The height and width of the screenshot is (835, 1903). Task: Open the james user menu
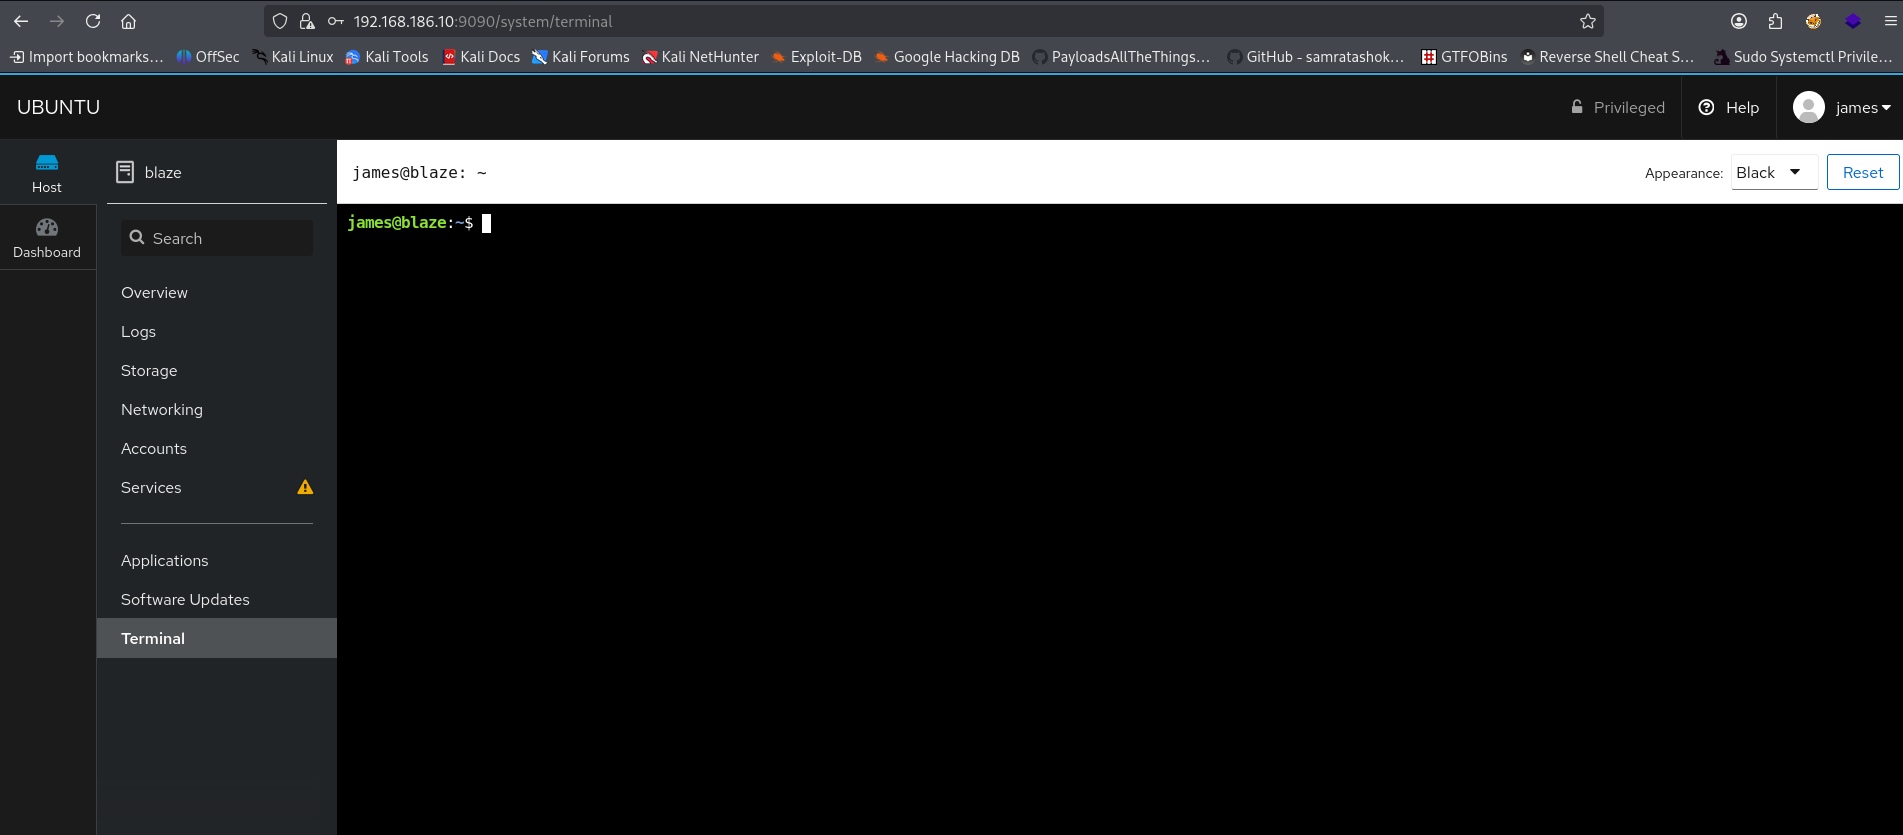pyautogui.click(x=1842, y=107)
